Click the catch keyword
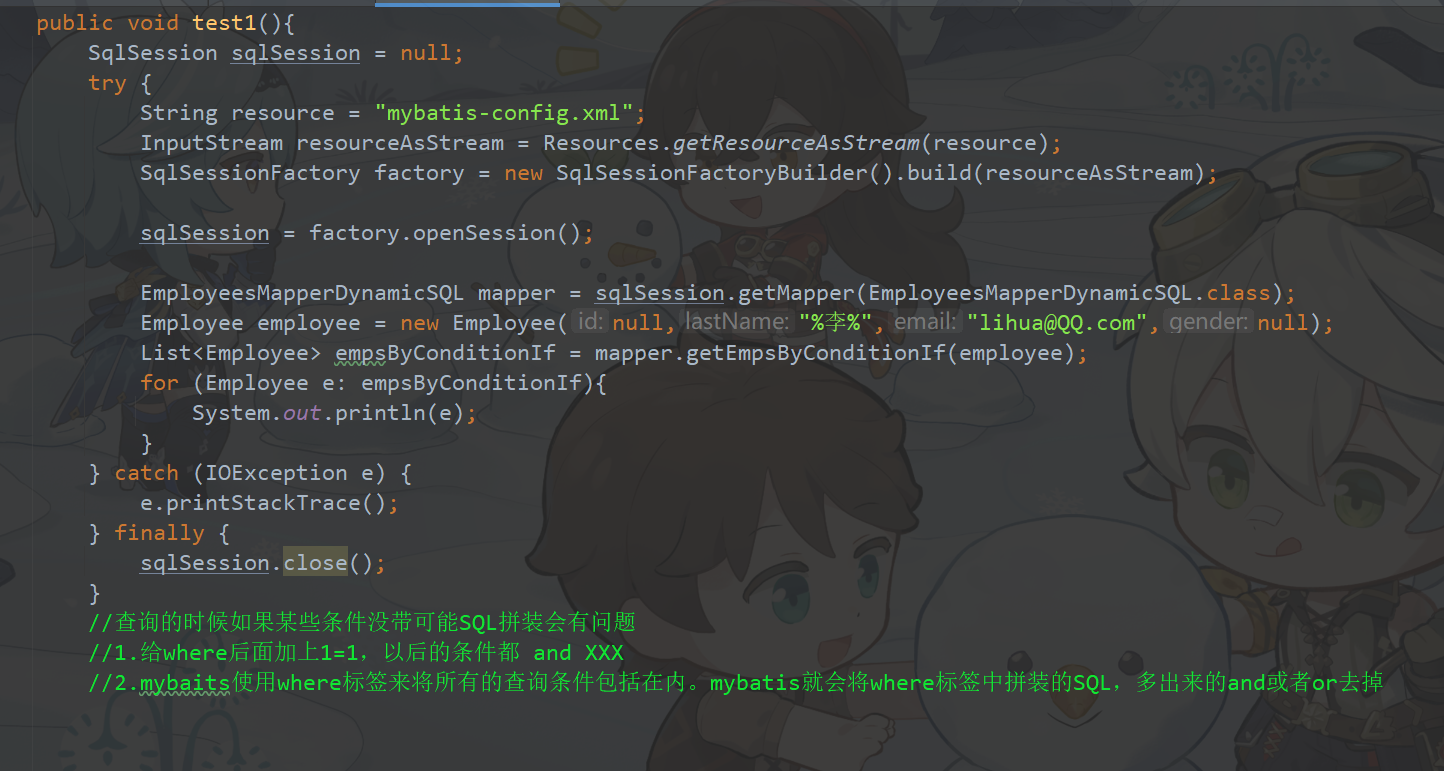1444x771 pixels. [x=147, y=473]
